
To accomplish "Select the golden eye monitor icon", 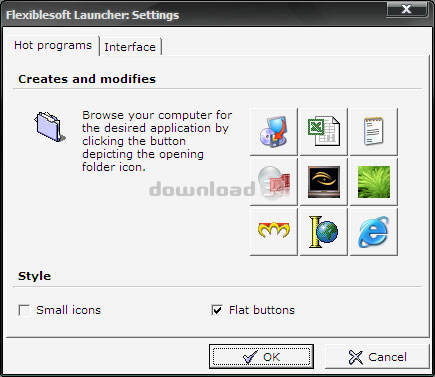I will [x=324, y=182].
